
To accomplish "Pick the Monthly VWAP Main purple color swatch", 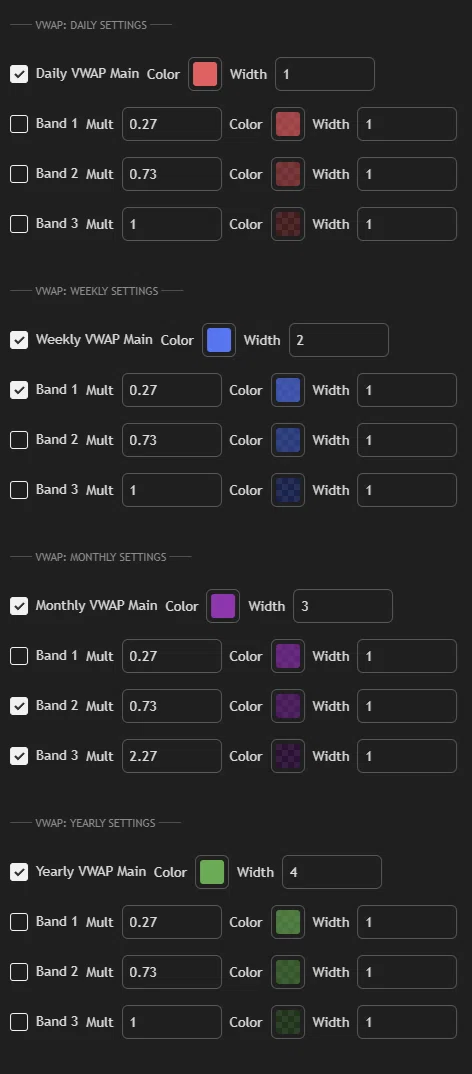I will (223, 605).
